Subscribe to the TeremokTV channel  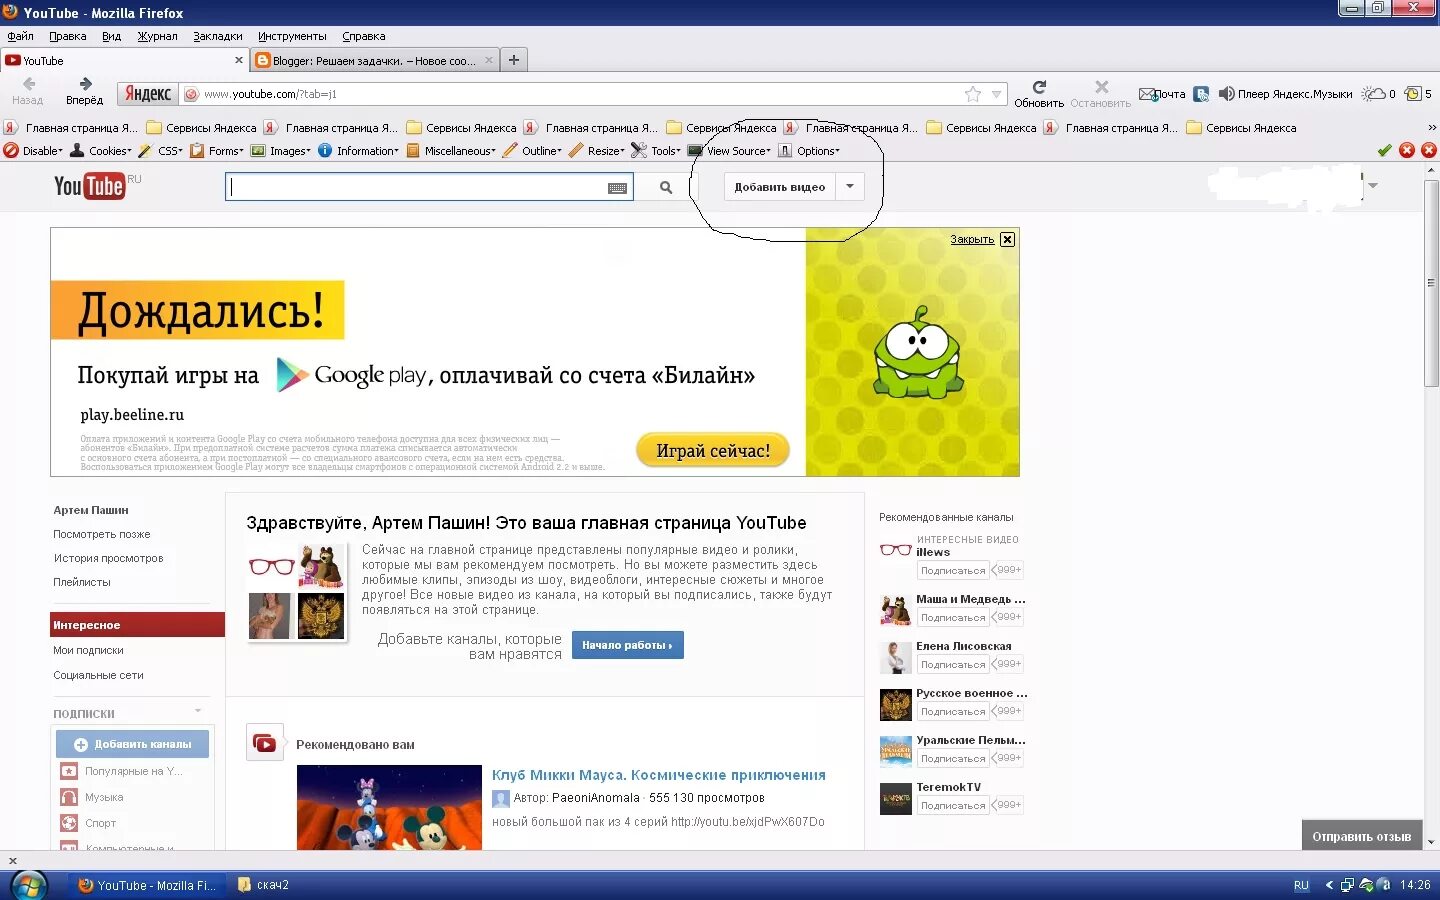point(953,806)
